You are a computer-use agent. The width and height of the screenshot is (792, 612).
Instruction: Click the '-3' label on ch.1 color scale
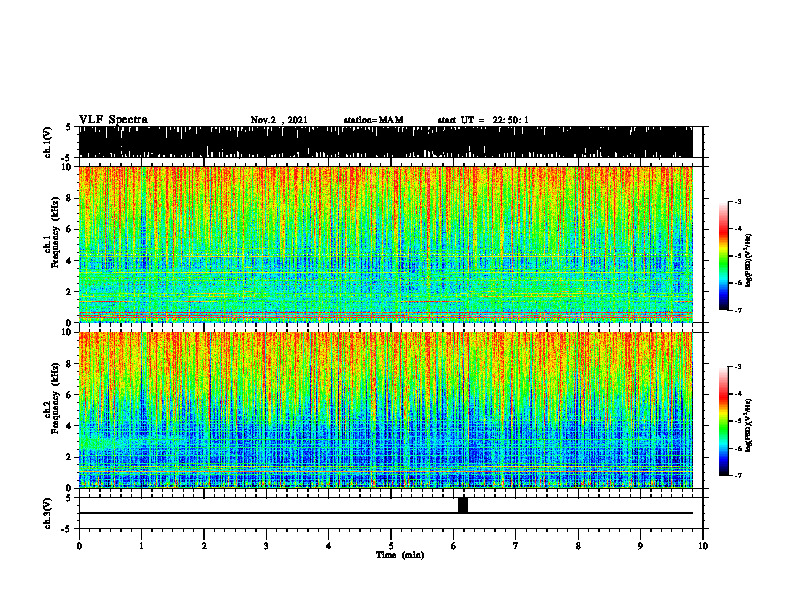click(737, 202)
